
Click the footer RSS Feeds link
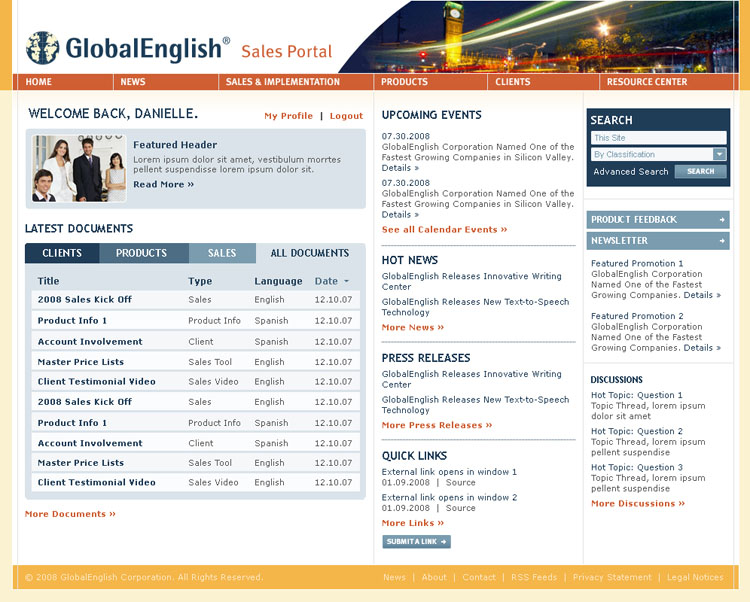(x=534, y=577)
